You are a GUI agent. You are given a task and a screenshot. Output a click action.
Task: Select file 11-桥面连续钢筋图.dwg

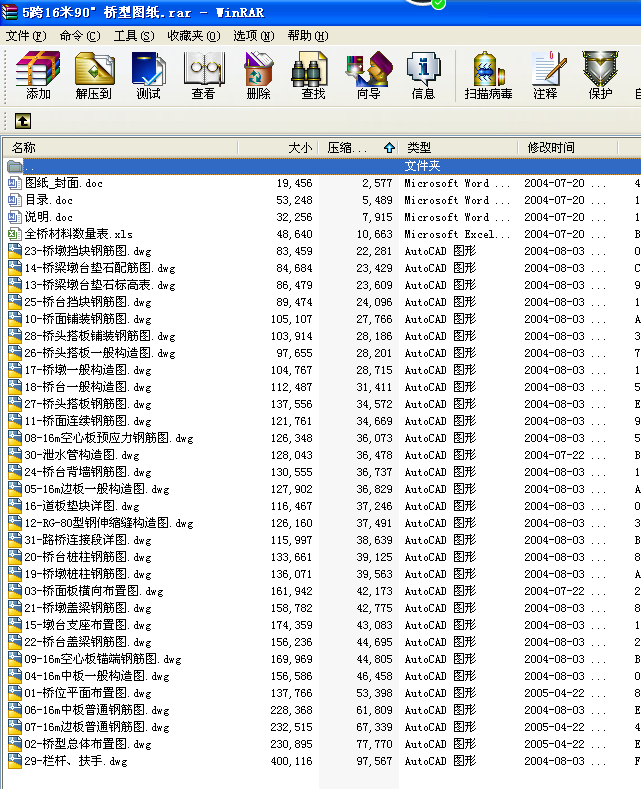pos(88,421)
